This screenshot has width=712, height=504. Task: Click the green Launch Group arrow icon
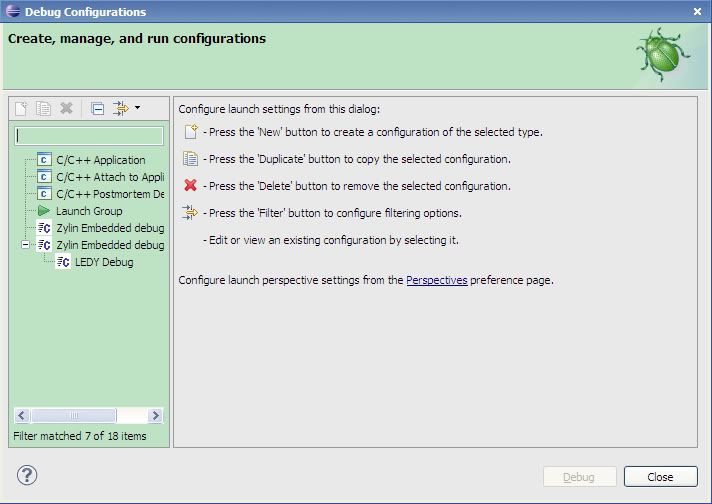tap(44, 211)
